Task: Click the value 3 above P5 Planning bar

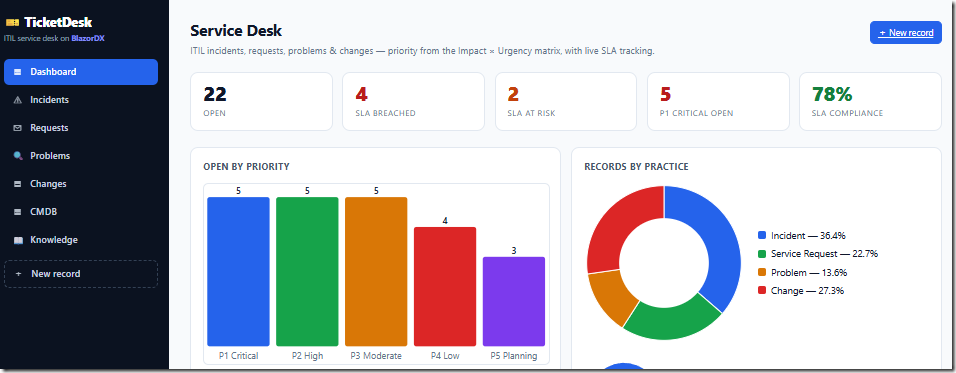Action: pos(514,250)
